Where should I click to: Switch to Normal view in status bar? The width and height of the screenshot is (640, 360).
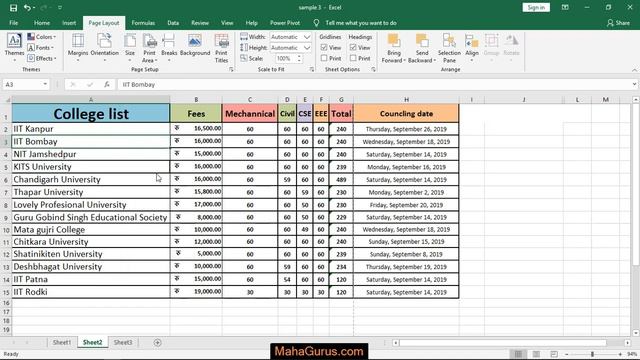pyautogui.click(x=518, y=354)
